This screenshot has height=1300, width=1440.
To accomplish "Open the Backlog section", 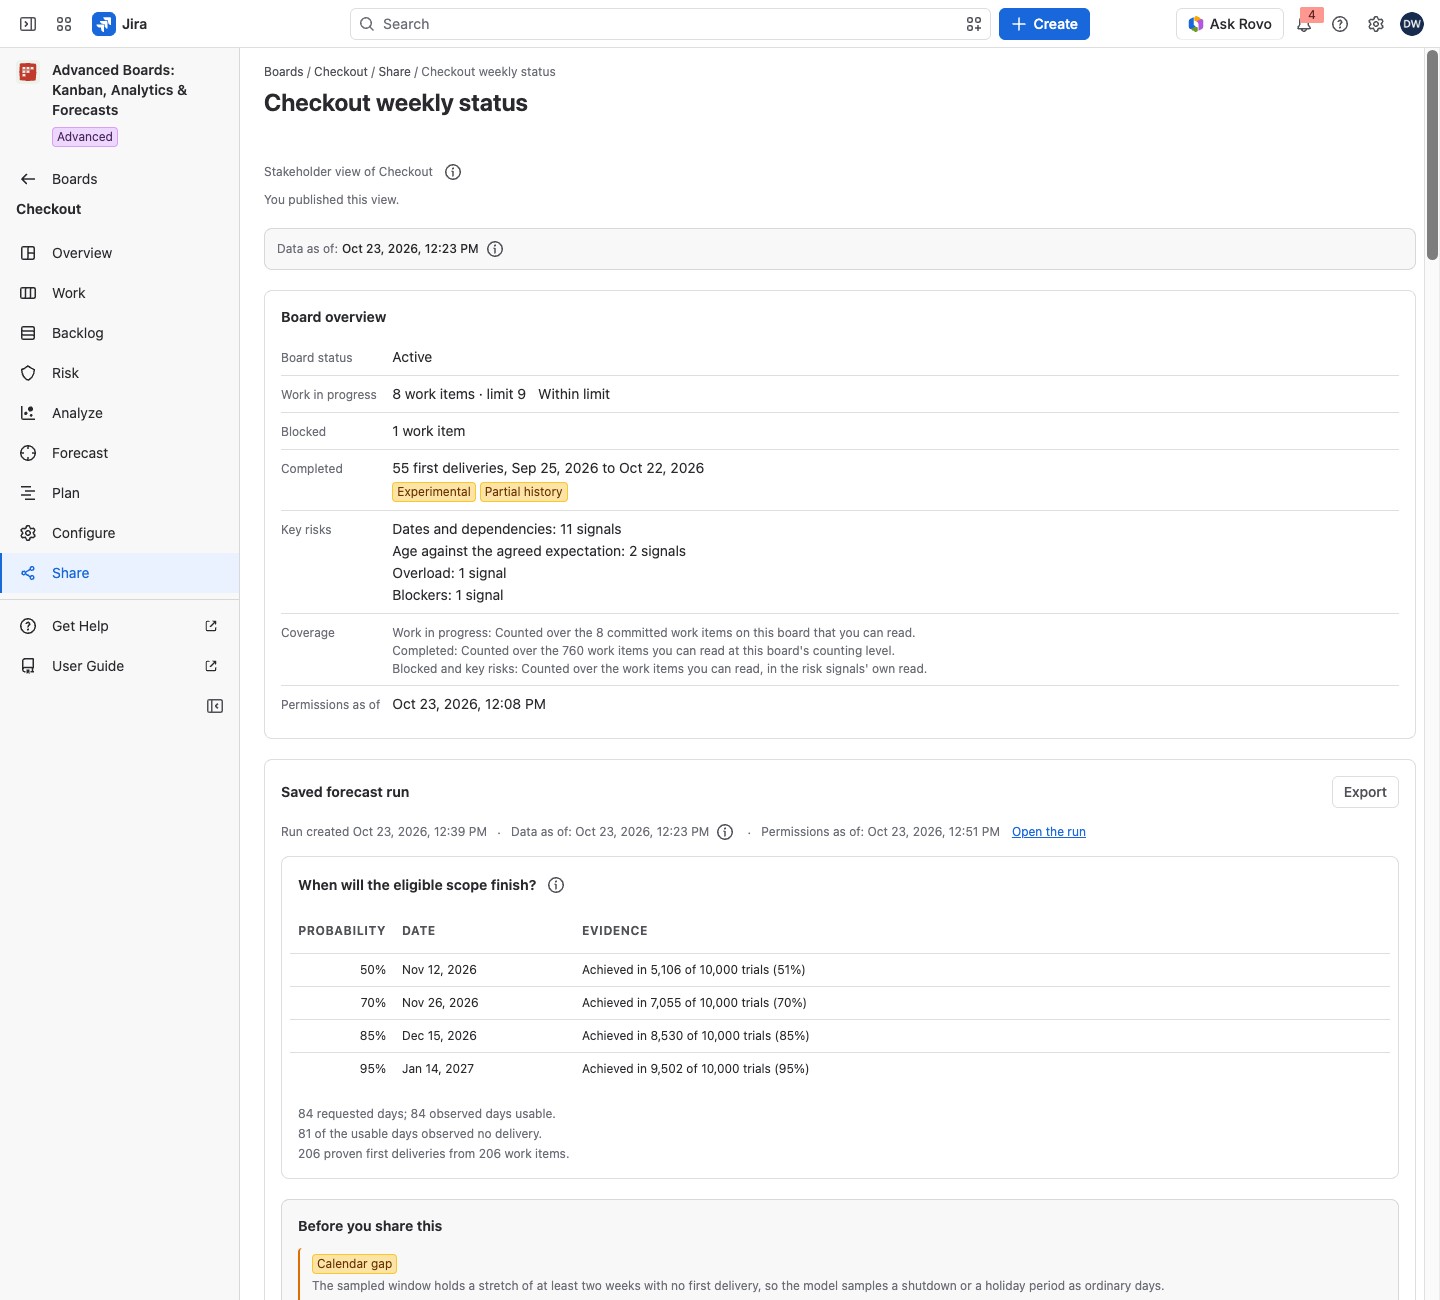I will (120, 333).
